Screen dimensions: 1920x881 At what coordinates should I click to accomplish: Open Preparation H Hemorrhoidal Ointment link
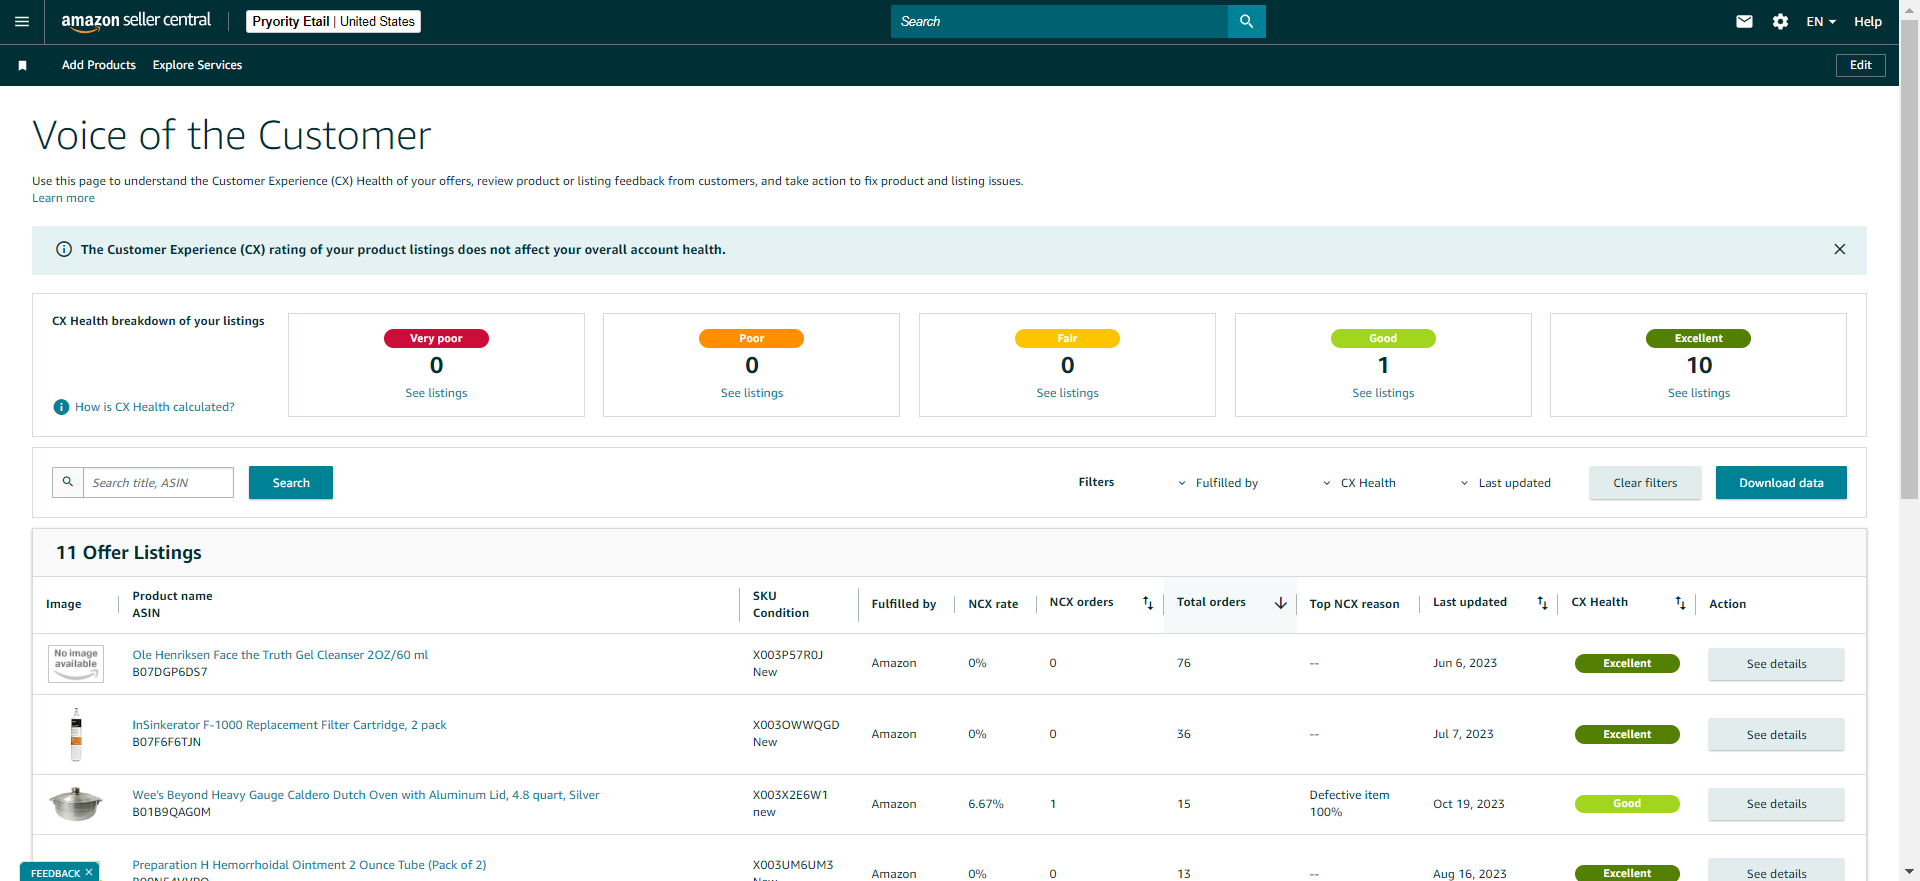pyautogui.click(x=309, y=865)
